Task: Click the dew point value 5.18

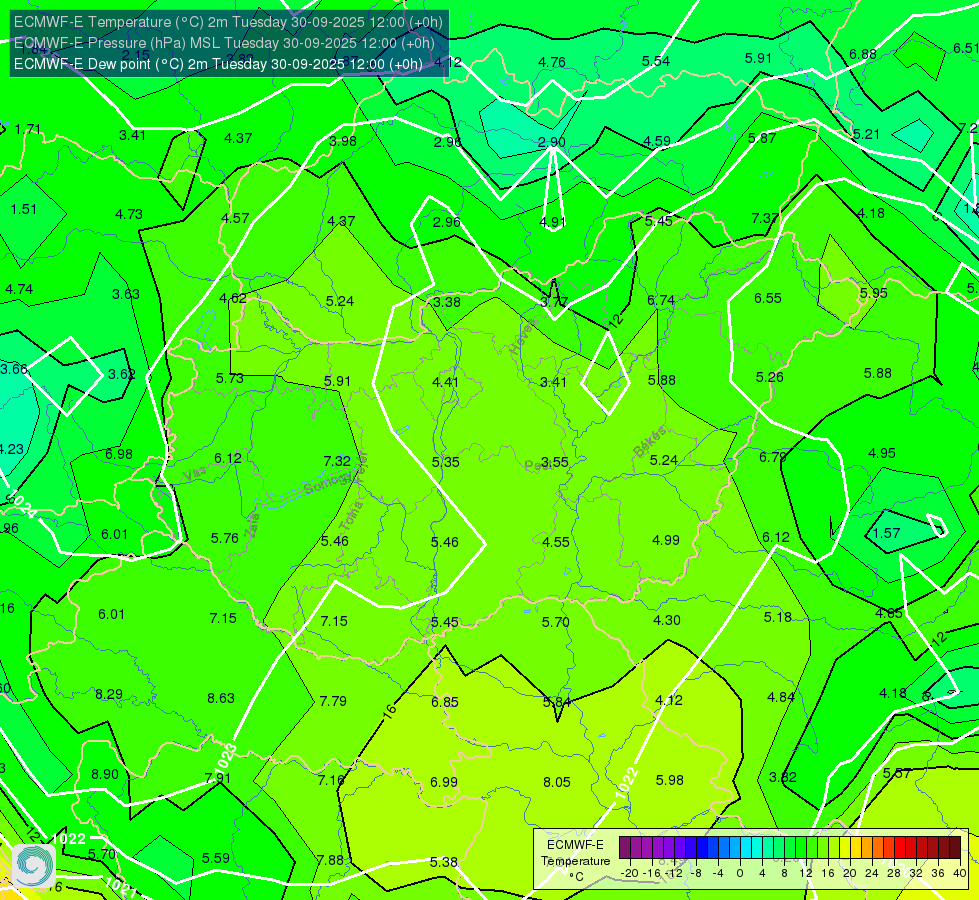Action: [777, 617]
